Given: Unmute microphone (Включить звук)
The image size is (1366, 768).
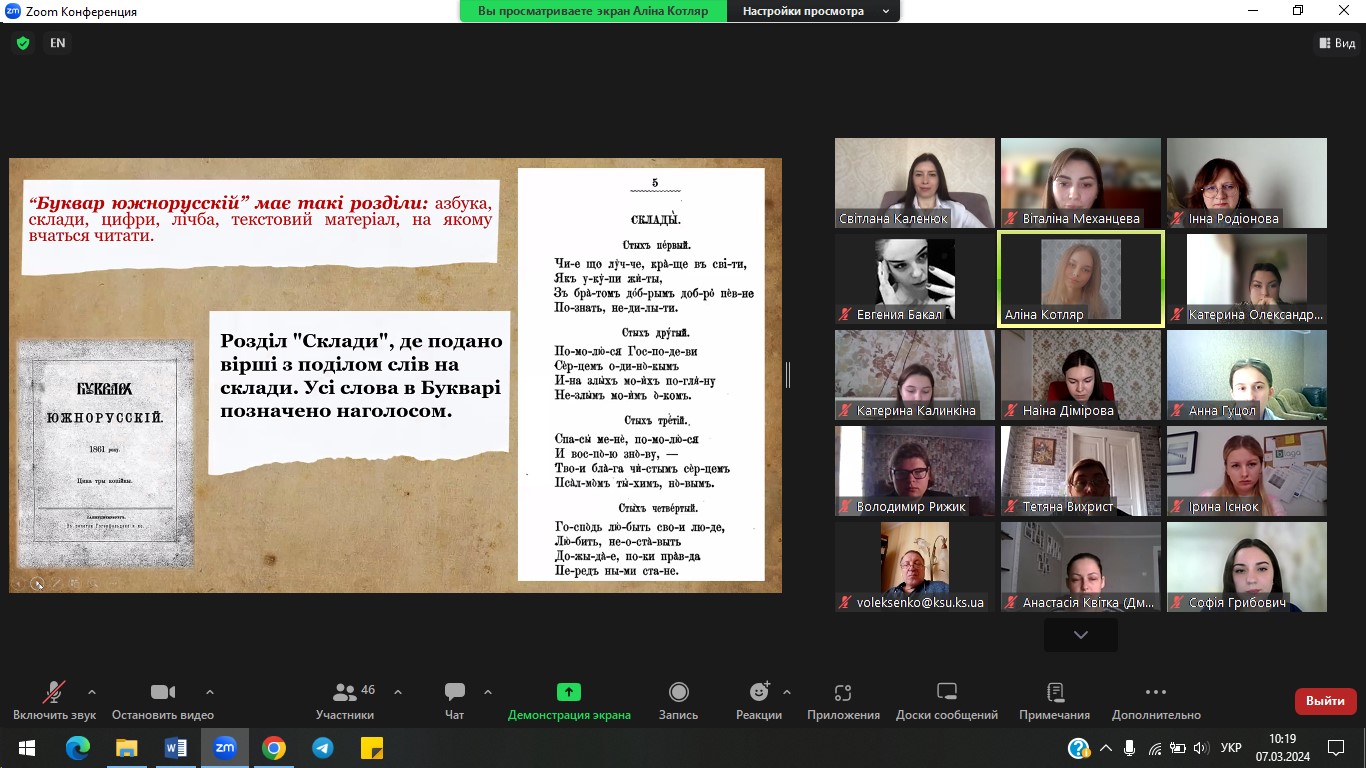Looking at the screenshot, I should tap(54, 700).
